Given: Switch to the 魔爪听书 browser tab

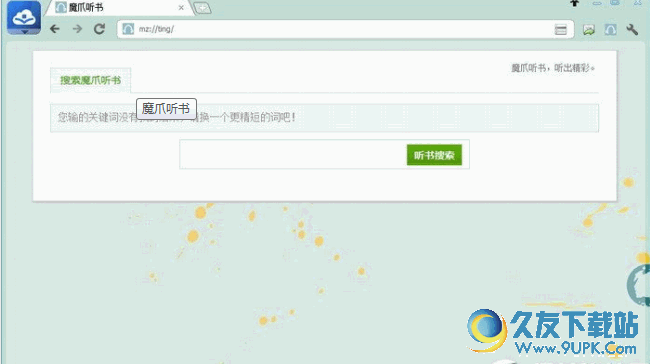Looking at the screenshot, I should point(119,7).
